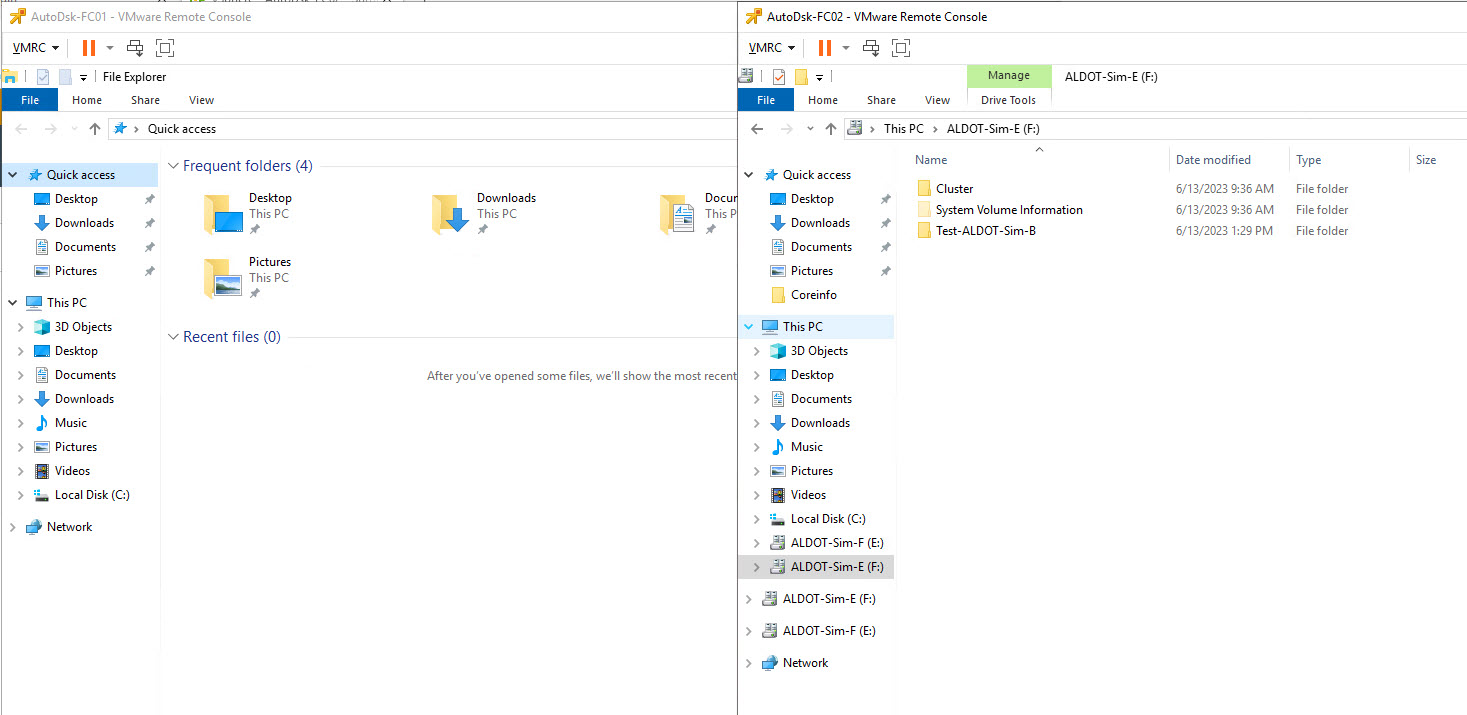Open the Cluster folder
The image size is (1467, 715).
[x=954, y=189]
